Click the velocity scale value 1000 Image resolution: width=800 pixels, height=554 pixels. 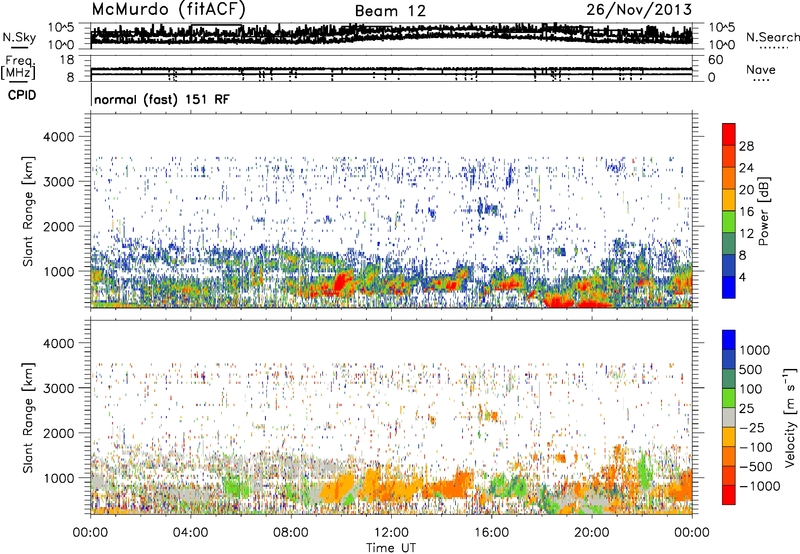pyautogui.click(x=755, y=350)
